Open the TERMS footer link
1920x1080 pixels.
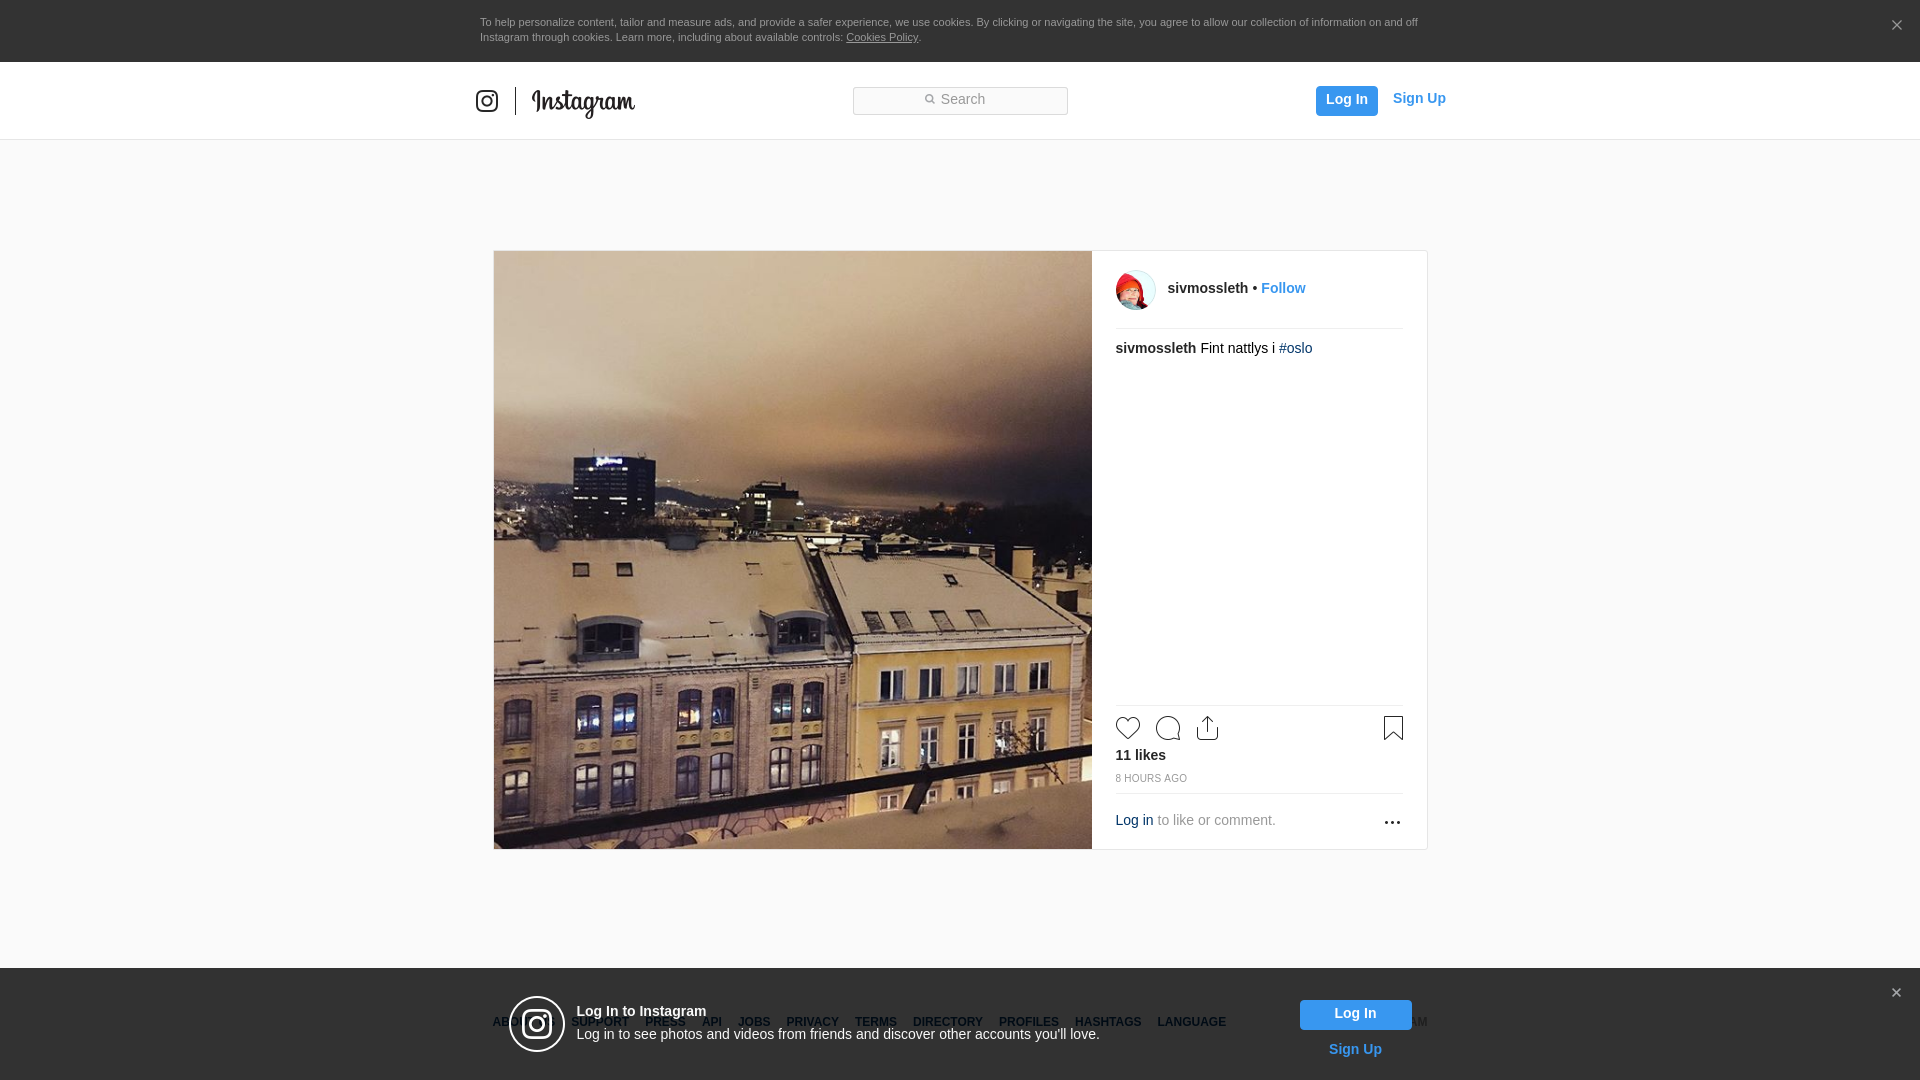pos(875,1022)
